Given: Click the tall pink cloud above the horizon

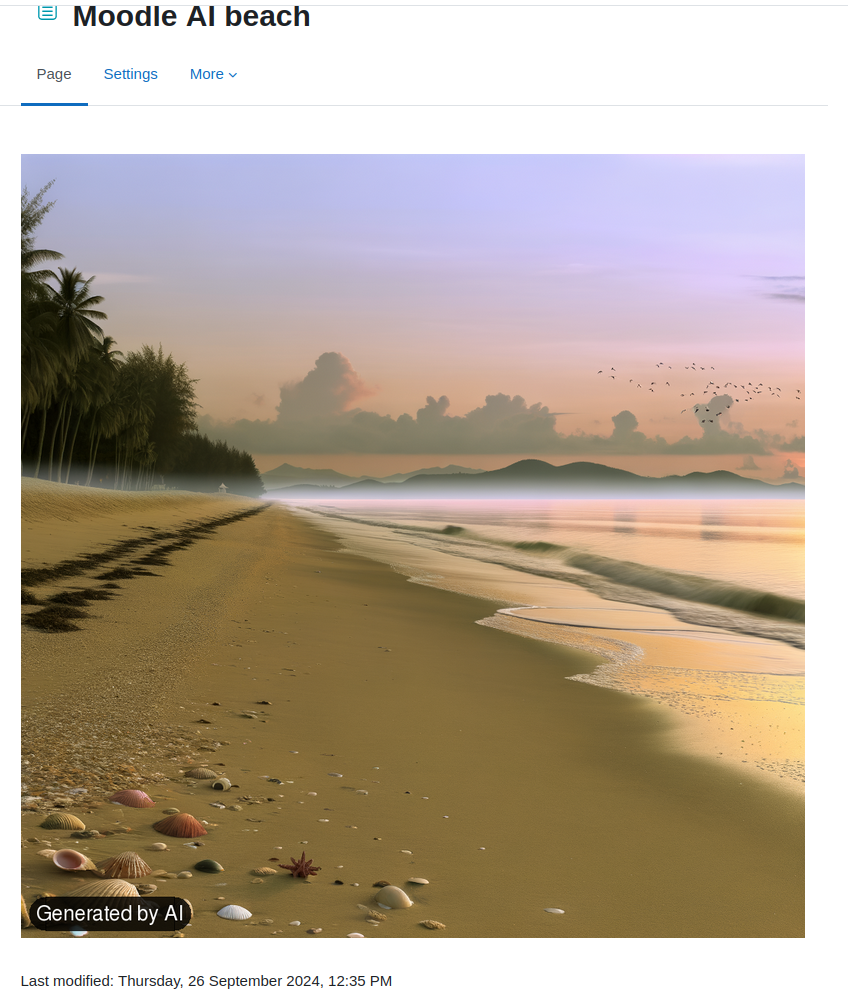Looking at the screenshot, I should (x=326, y=383).
